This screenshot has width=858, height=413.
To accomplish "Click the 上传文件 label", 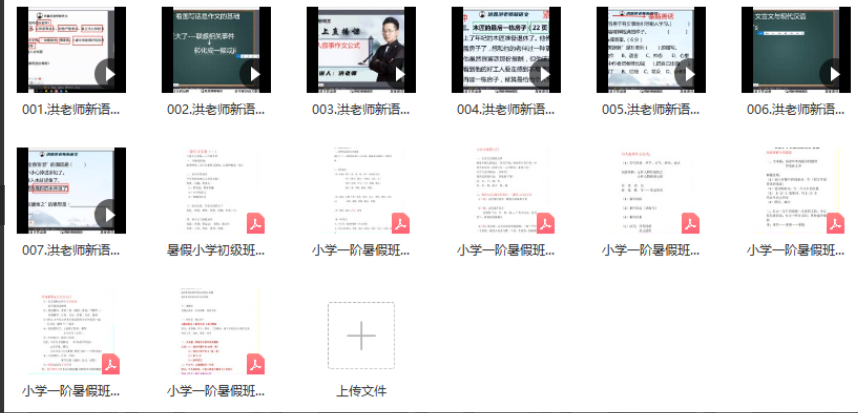I will tap(361, 391).
